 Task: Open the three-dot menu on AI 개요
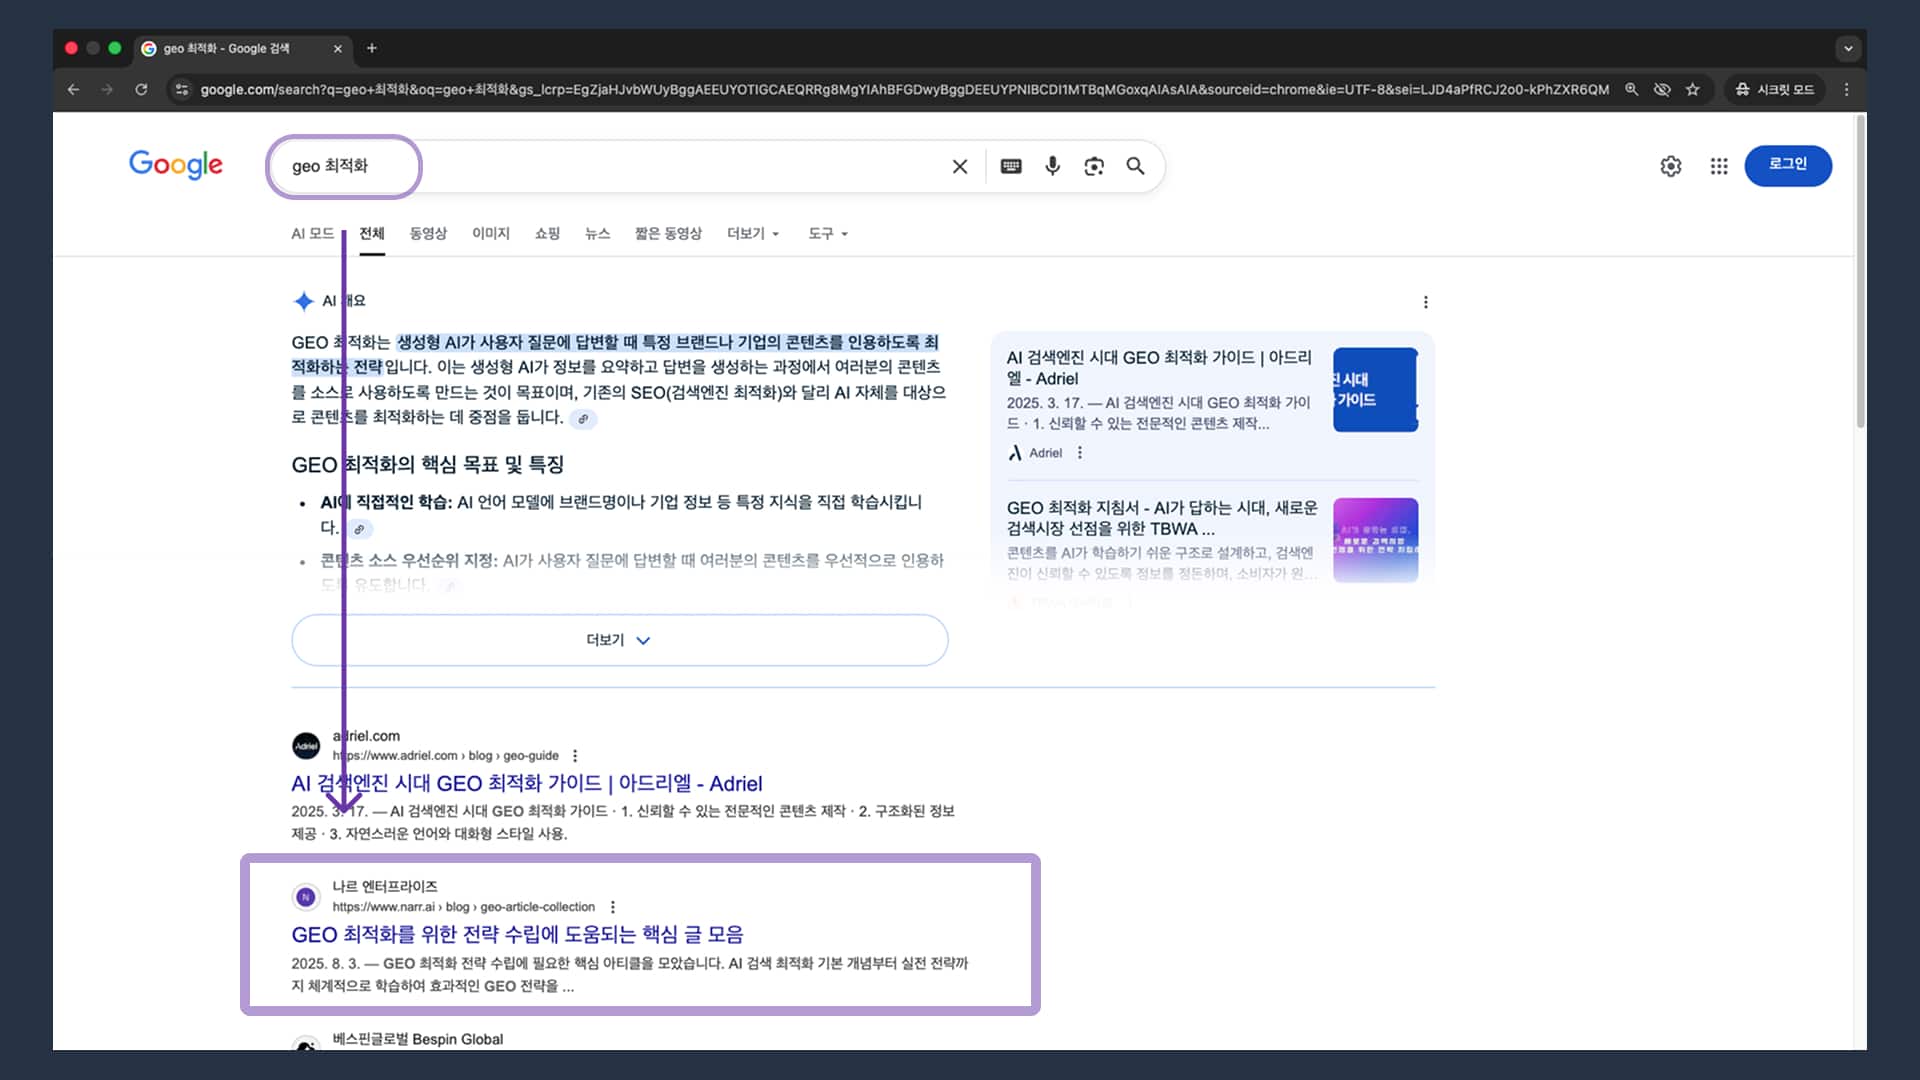click(1426, 301)
